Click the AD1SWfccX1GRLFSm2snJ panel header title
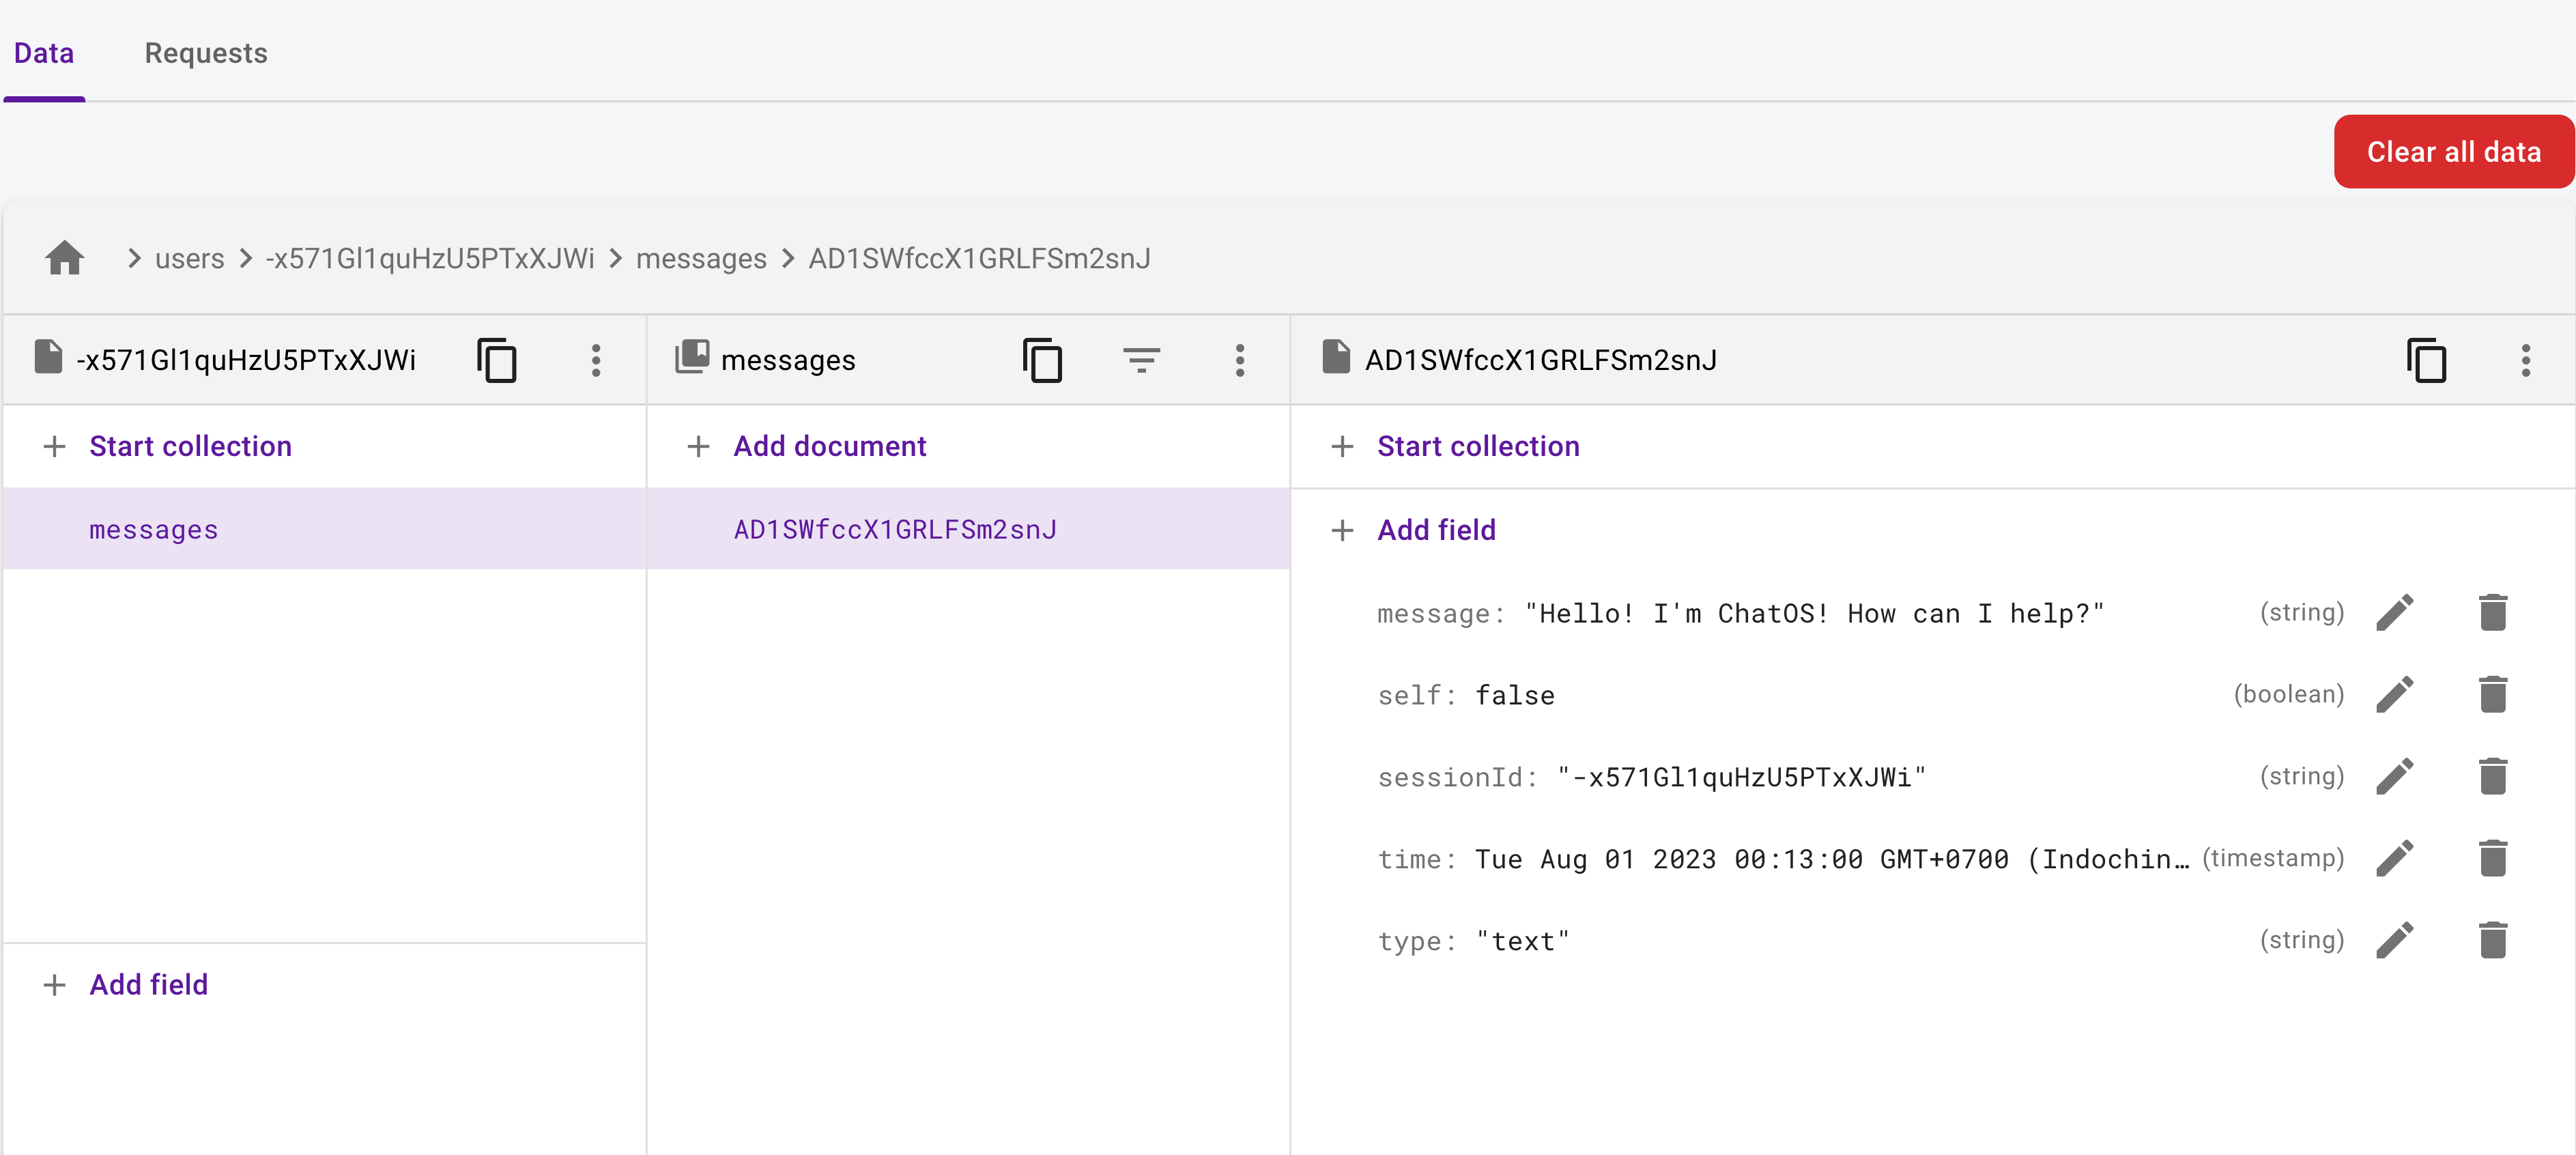This screenshot has height=1155, width=2576. click(x=1541, y=360)
